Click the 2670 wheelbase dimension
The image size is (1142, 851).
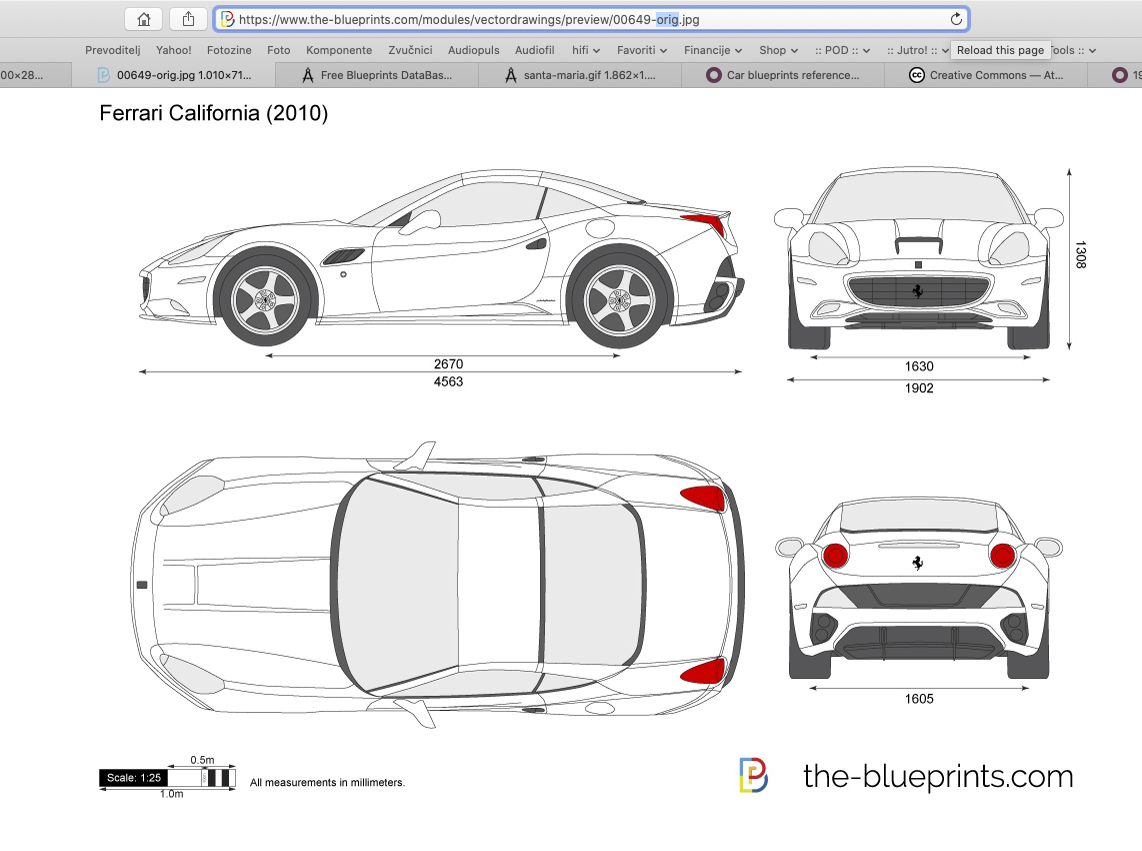[449, 364]
